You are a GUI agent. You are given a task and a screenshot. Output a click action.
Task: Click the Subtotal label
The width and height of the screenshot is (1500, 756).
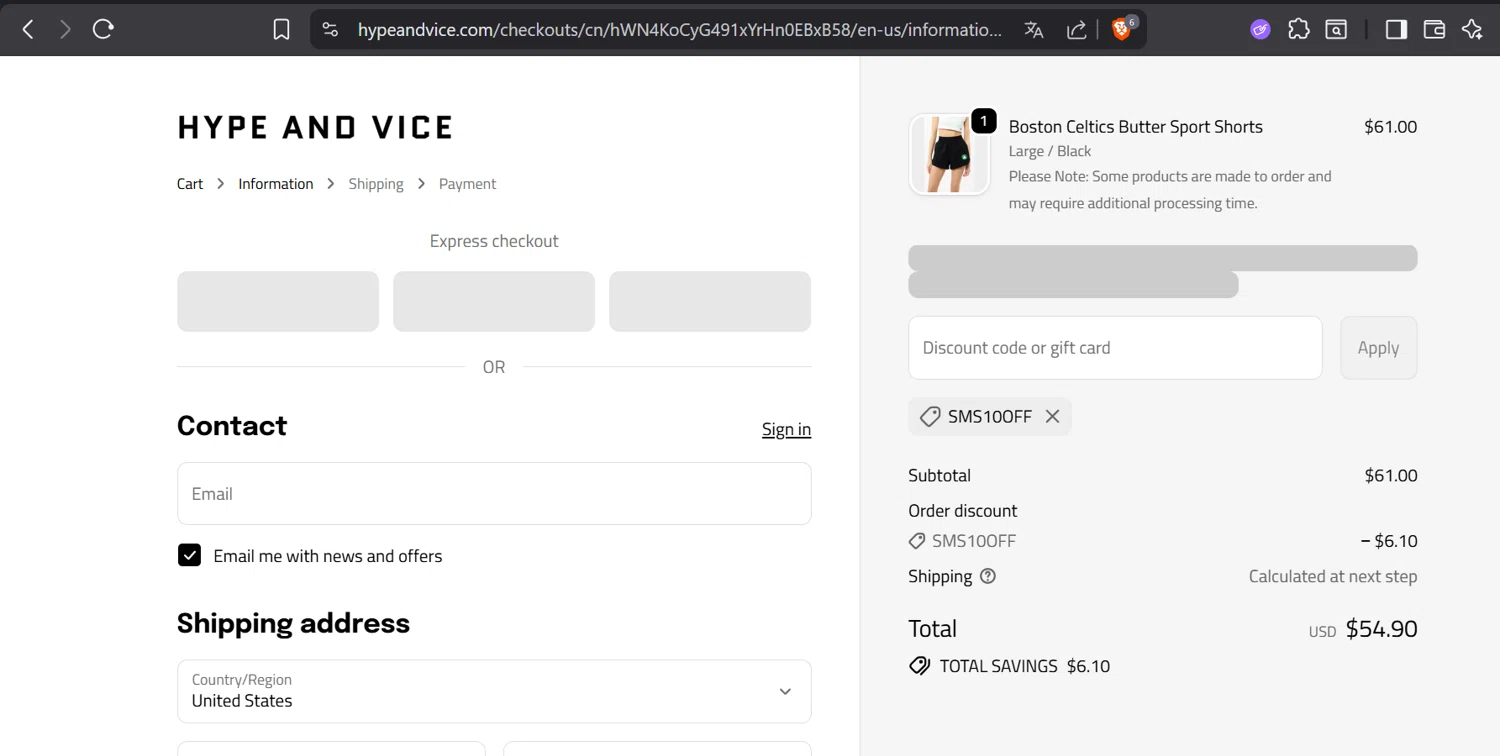939,475
